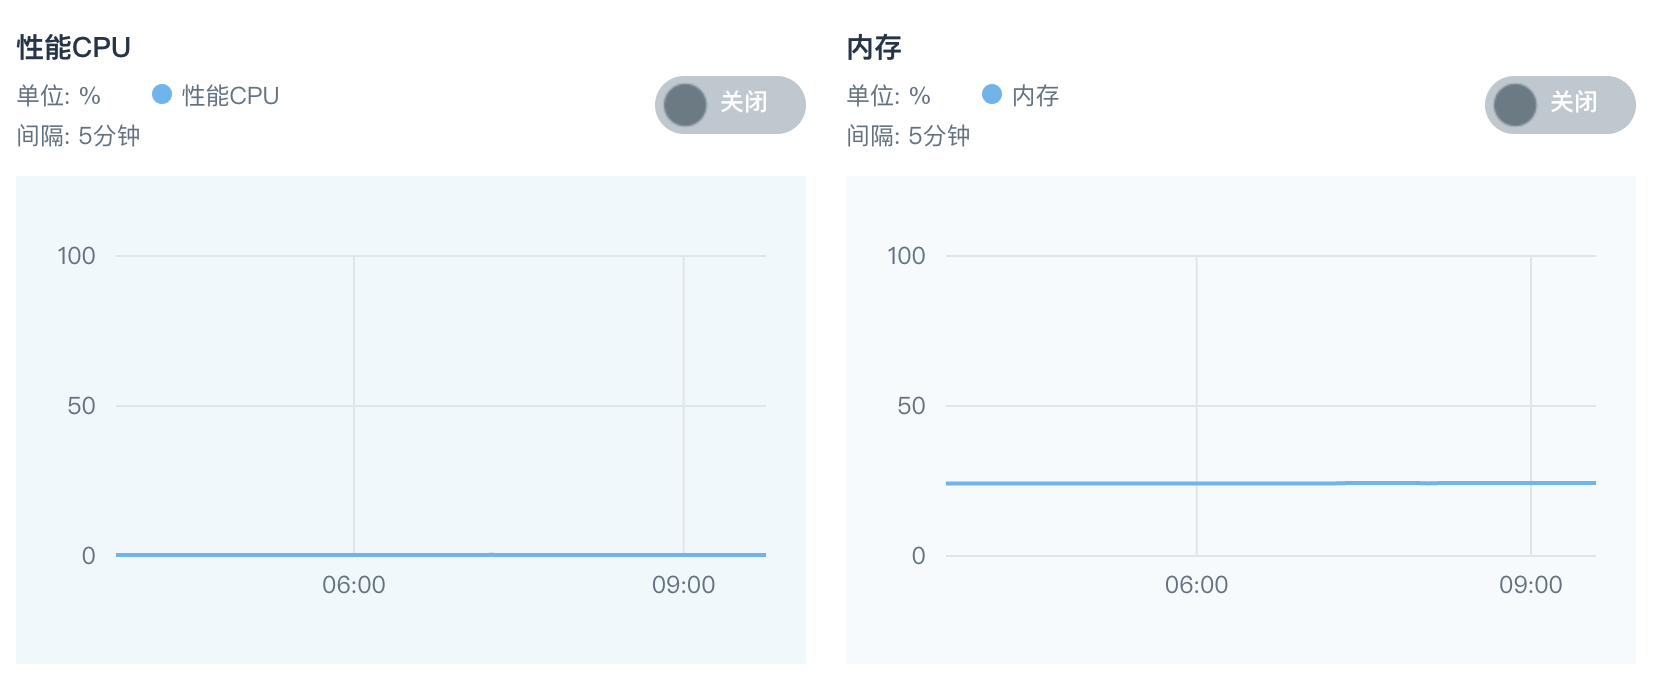Click the CPU line at 09:00
The height and width of the screenshot is (680, 1658).
tap(684, 554)
